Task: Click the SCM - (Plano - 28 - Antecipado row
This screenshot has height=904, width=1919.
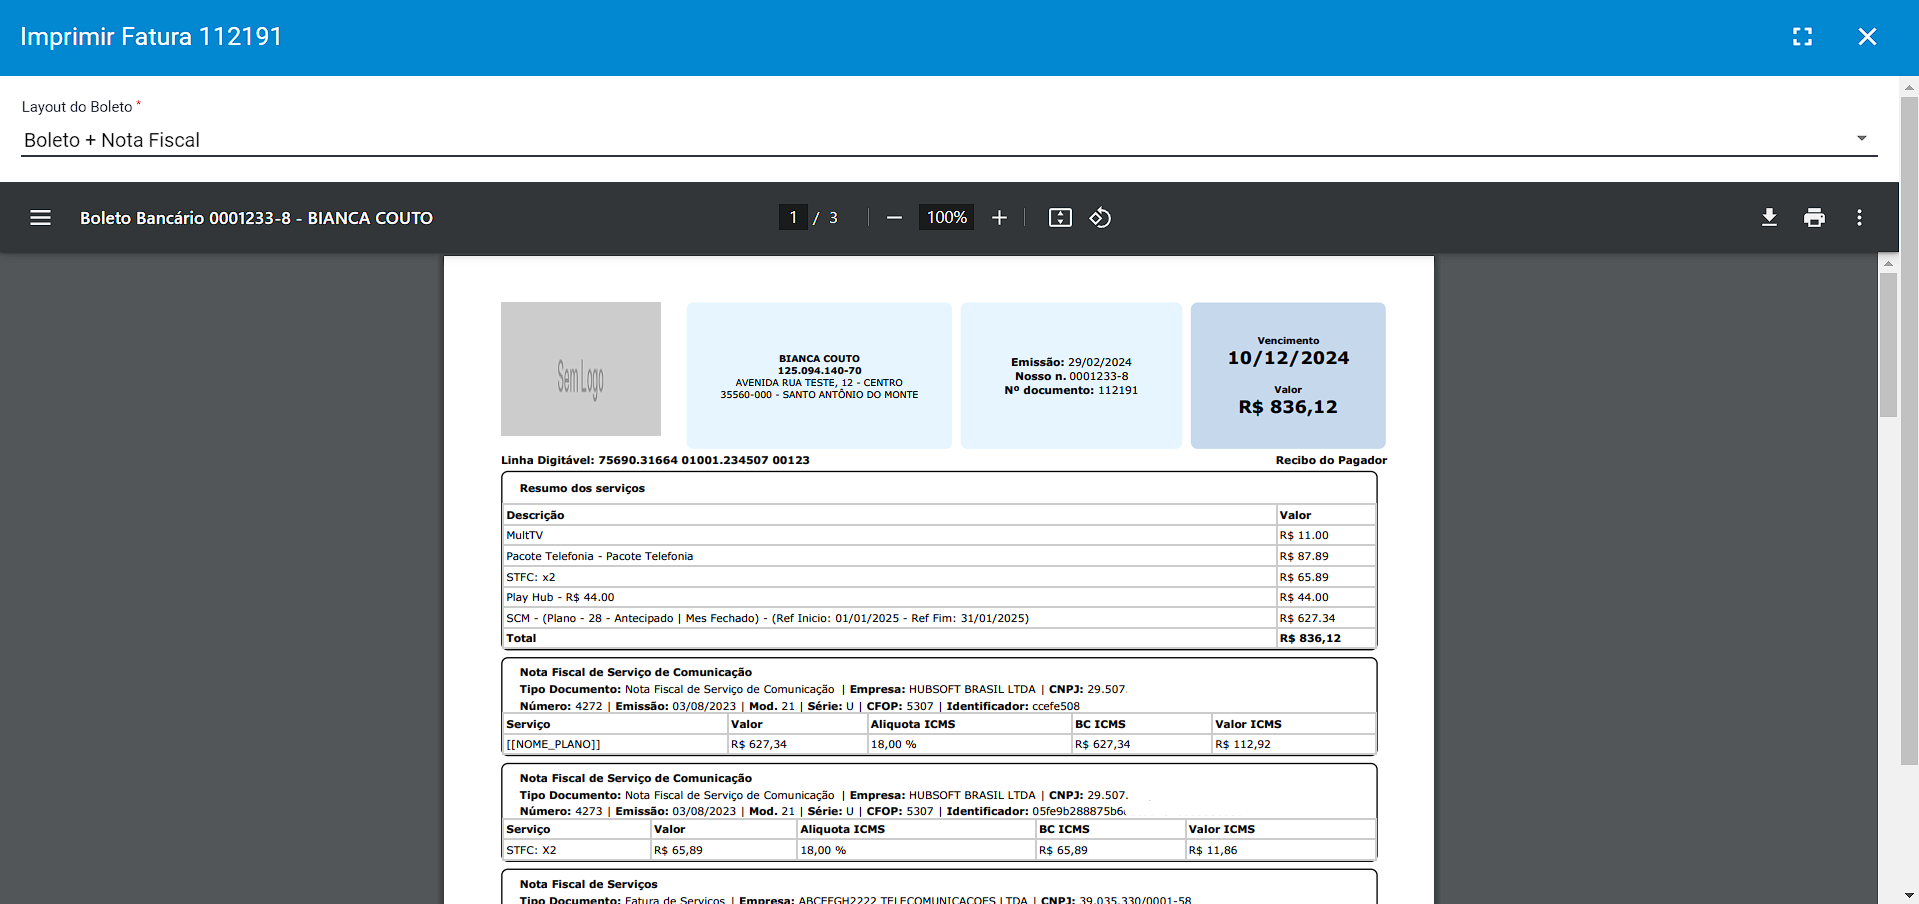Action: [x=939, y=619]
